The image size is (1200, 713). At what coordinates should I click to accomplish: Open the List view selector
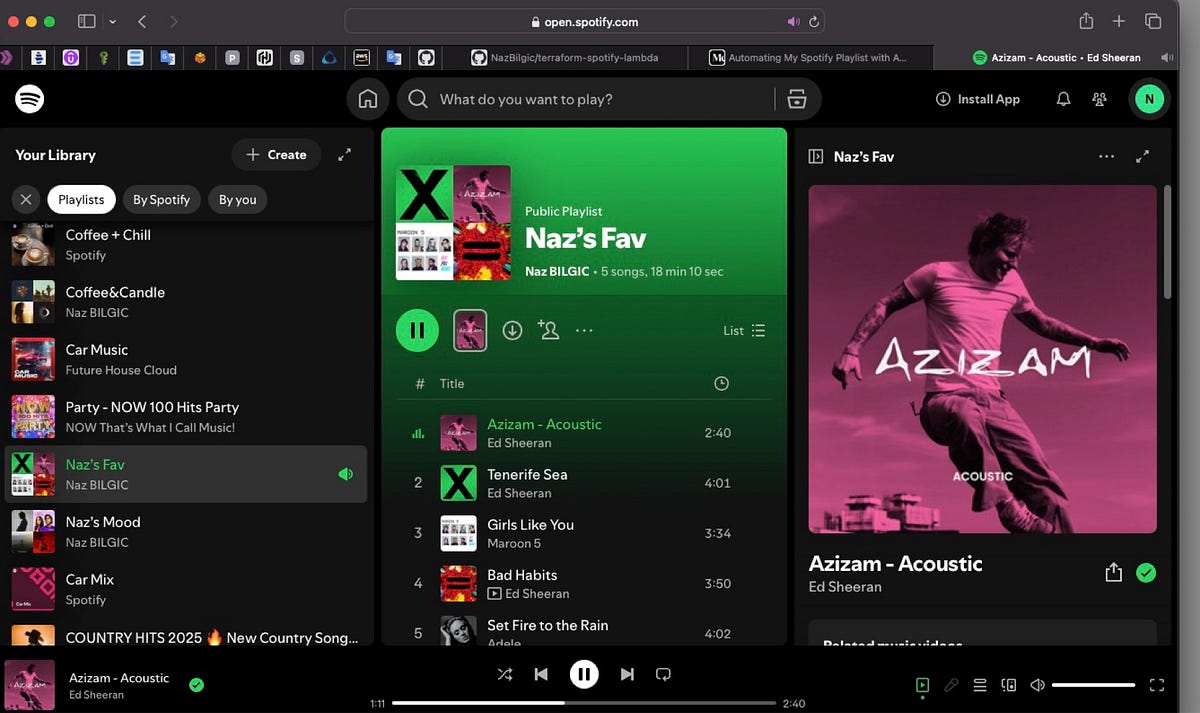[744, 330]
